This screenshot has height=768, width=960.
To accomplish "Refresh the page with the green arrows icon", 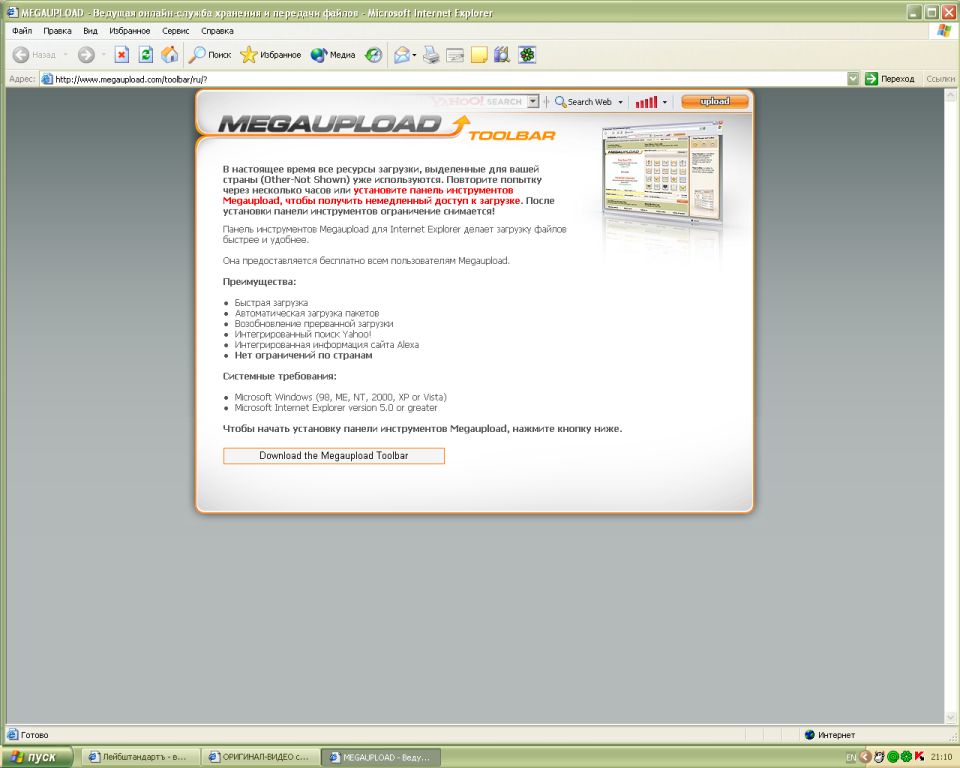I will 146,55.
